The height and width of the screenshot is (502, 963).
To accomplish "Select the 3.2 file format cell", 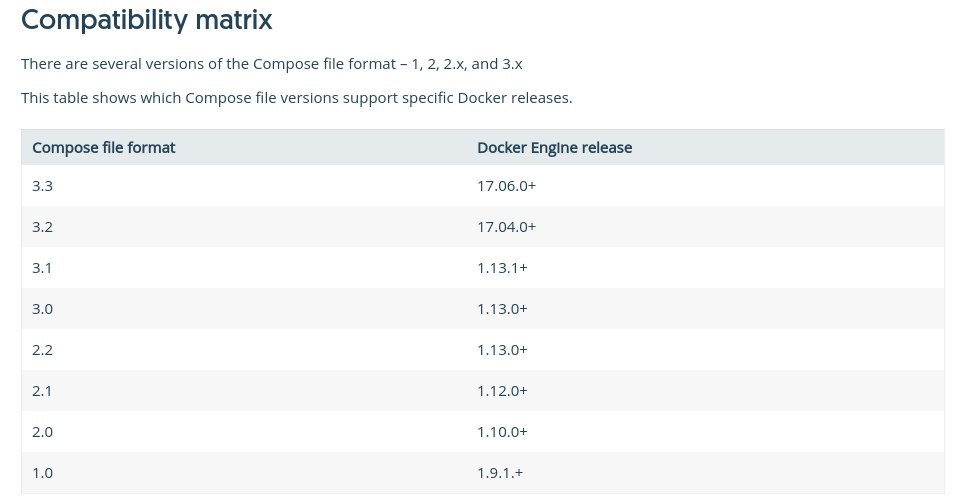I will [42, 227].
